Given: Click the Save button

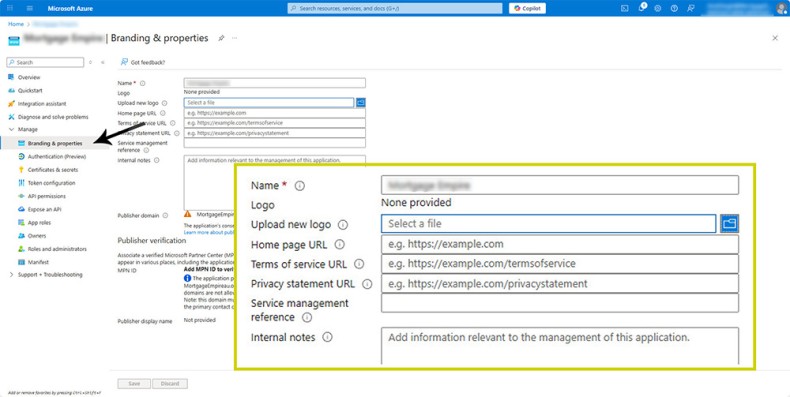Looking at the screenshot, I should pos(134,383).
